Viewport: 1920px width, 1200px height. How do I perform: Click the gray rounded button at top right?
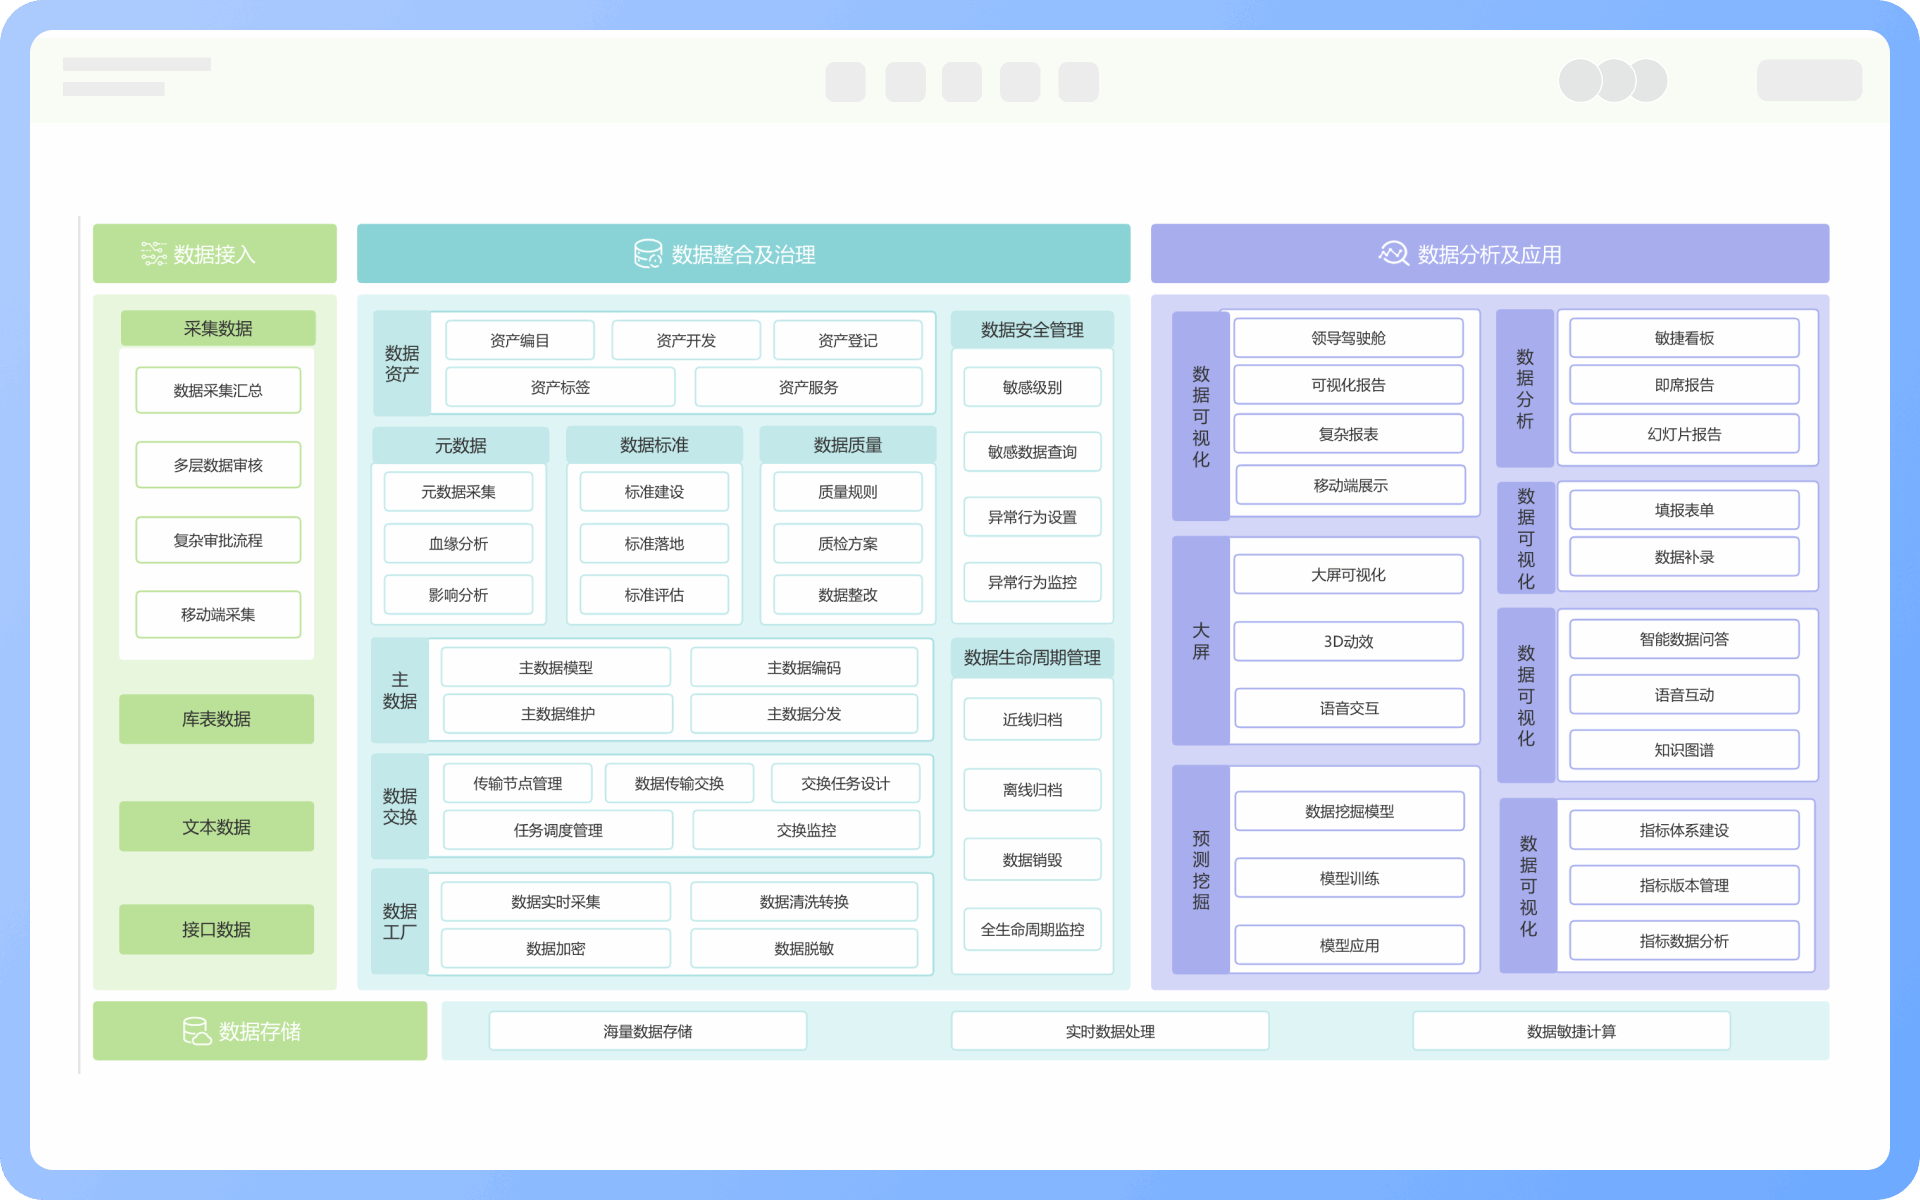pyautogui.click(x=1809, y=81)
